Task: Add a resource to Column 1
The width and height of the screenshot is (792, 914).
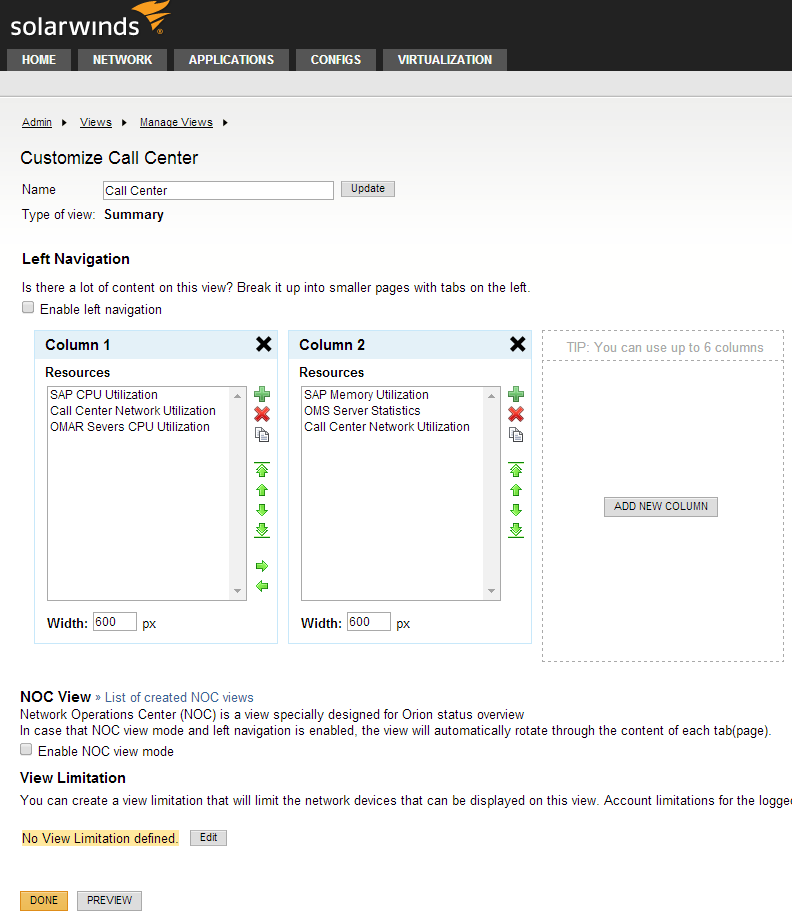Action: 262,395
